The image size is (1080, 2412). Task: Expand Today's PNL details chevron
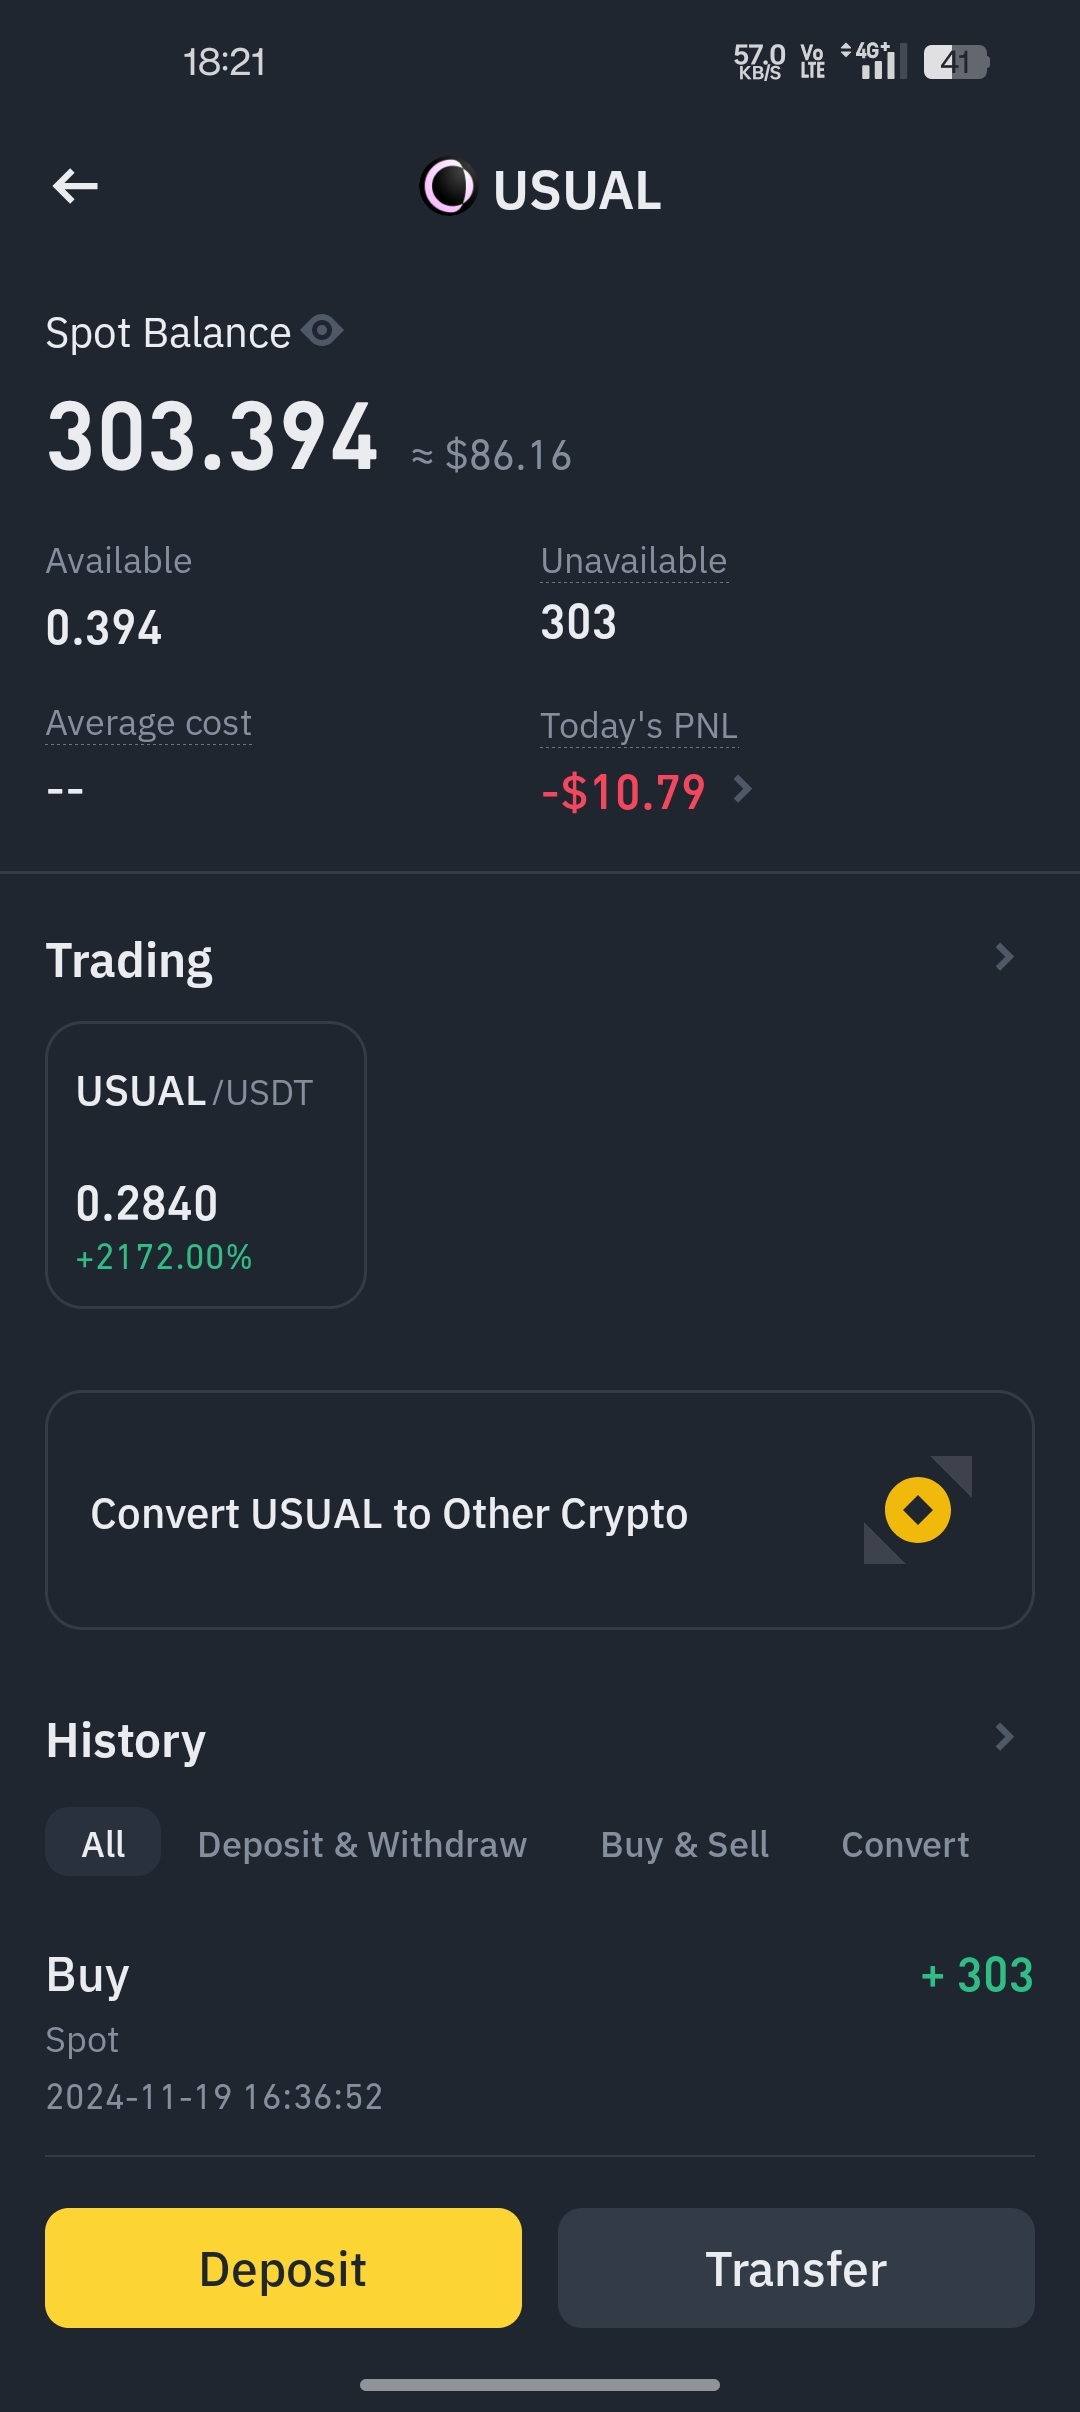point(742,789)
